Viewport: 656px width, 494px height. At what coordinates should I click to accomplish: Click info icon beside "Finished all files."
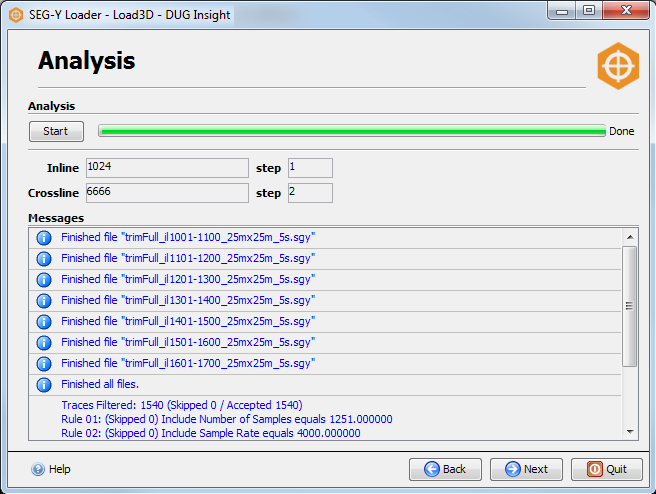pyautogui.click(x=44, y=384)
